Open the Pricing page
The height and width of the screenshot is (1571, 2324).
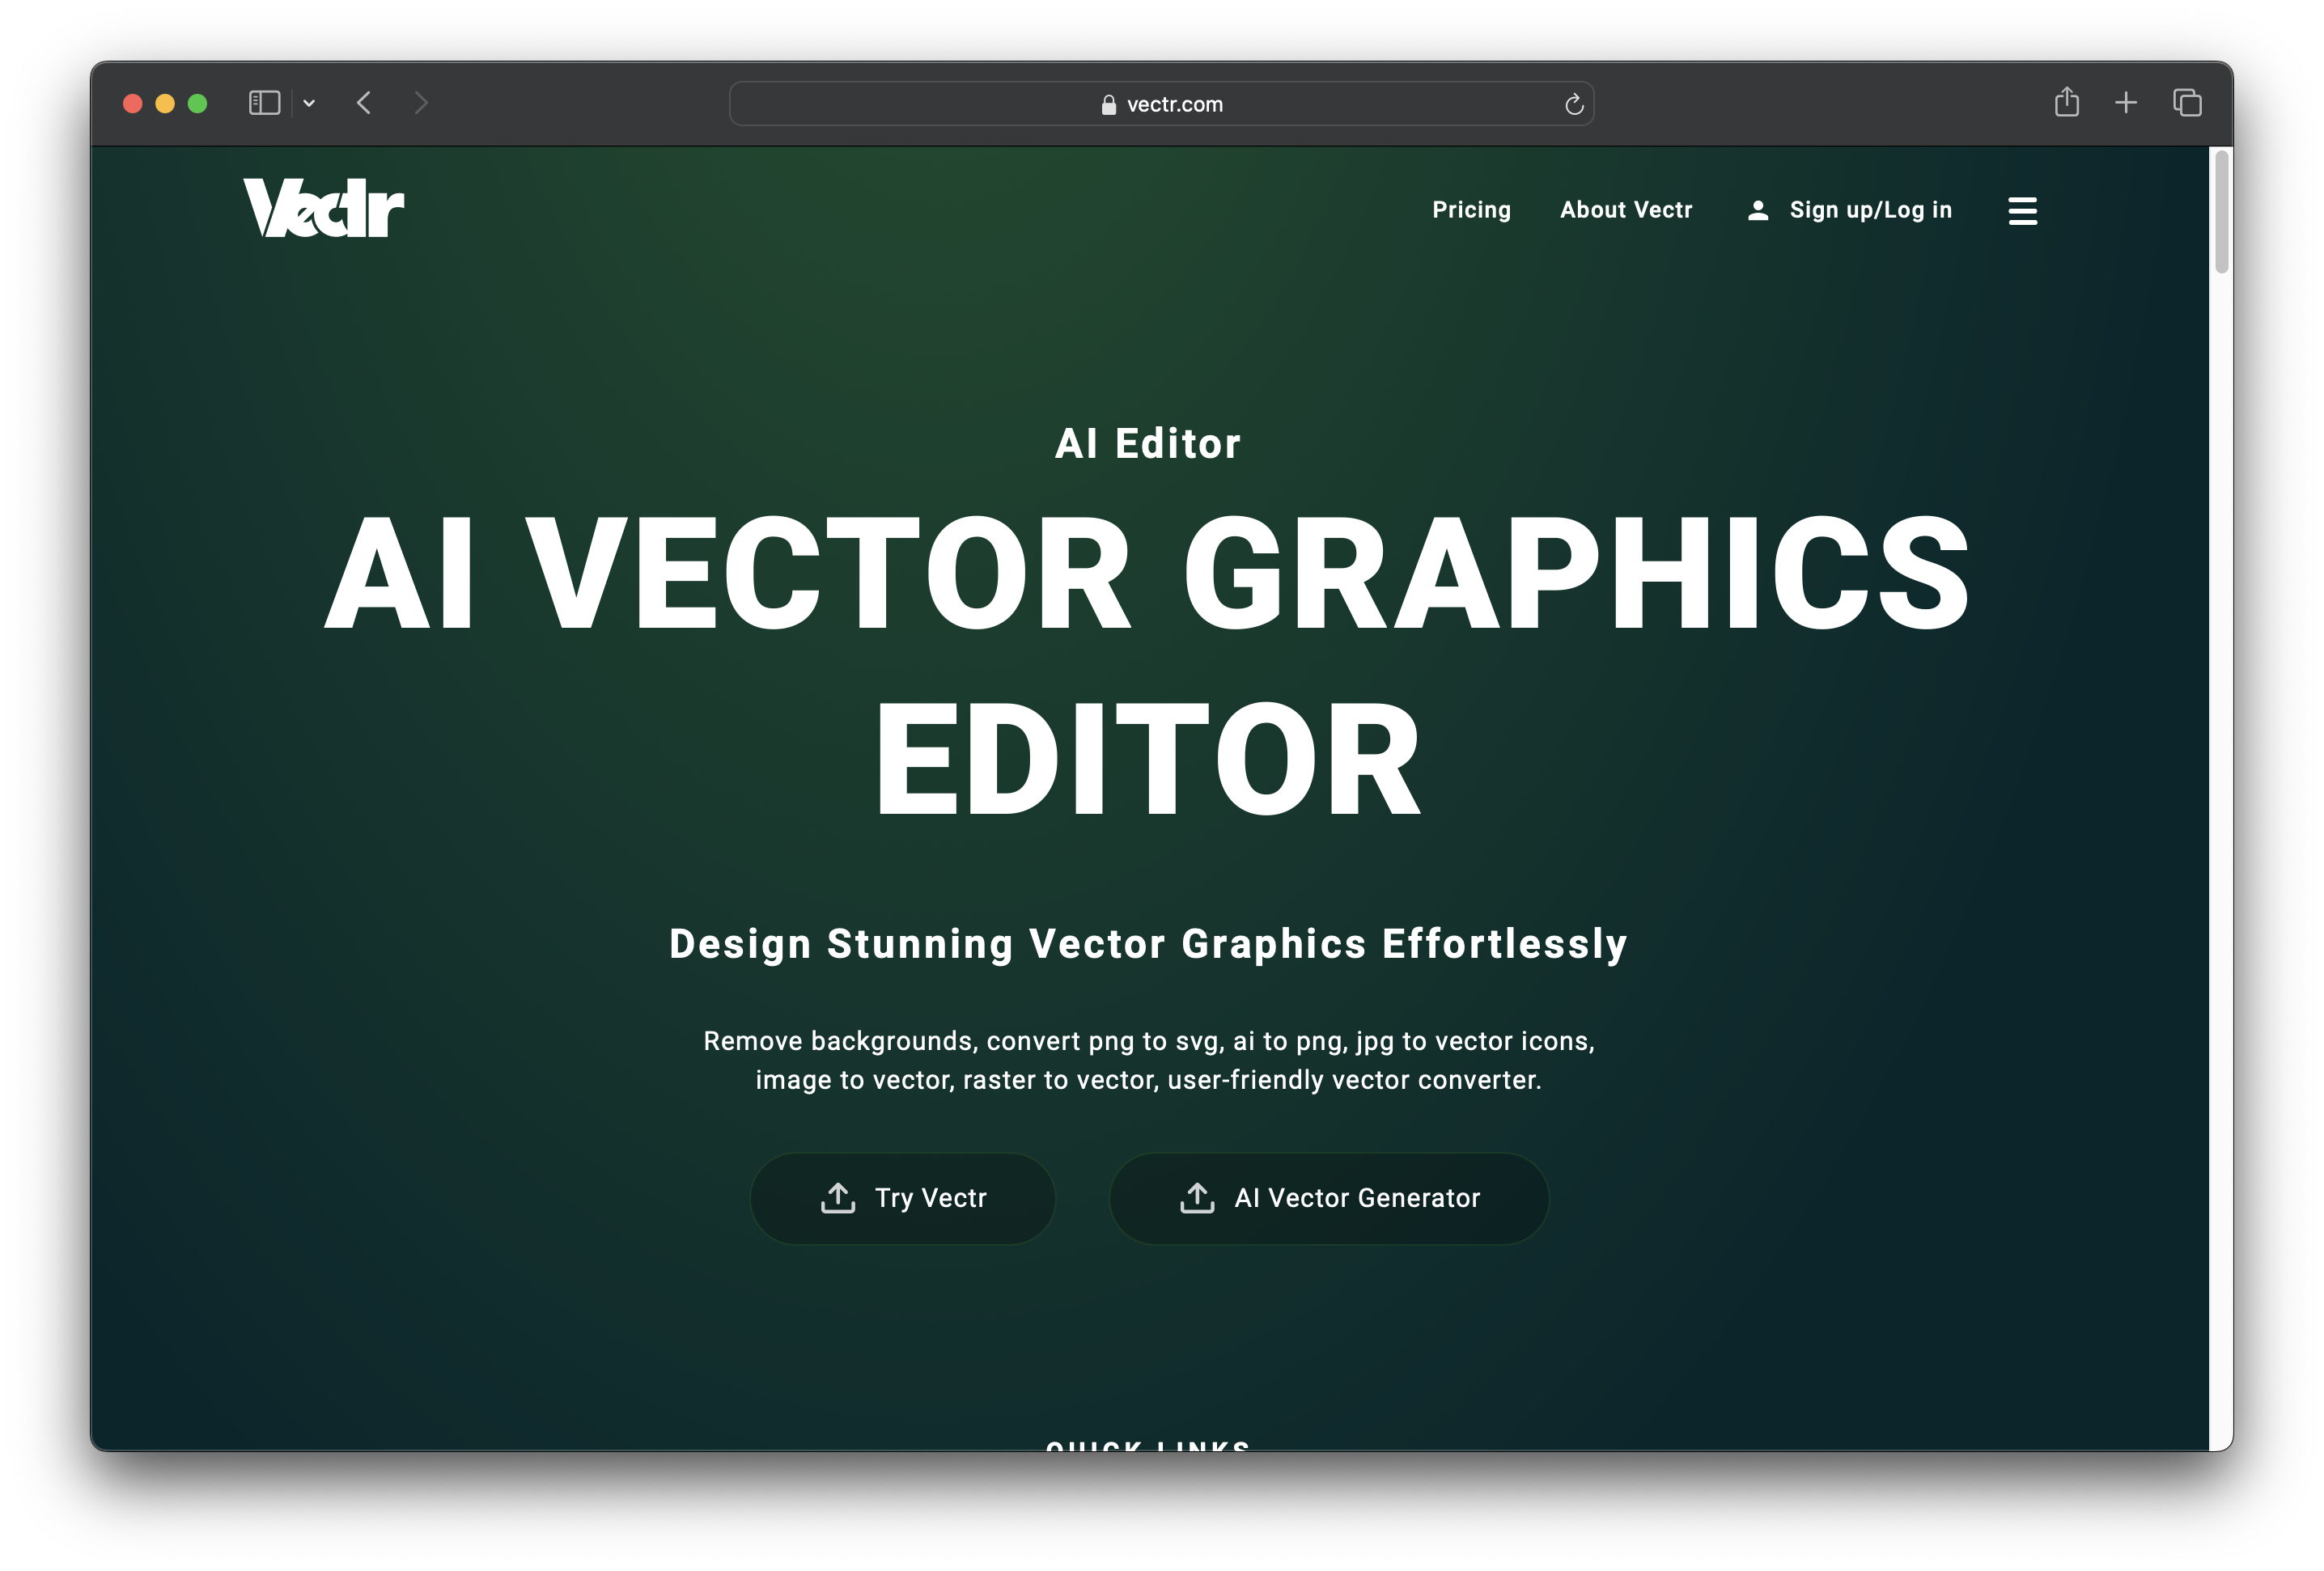coord(1471,209)
